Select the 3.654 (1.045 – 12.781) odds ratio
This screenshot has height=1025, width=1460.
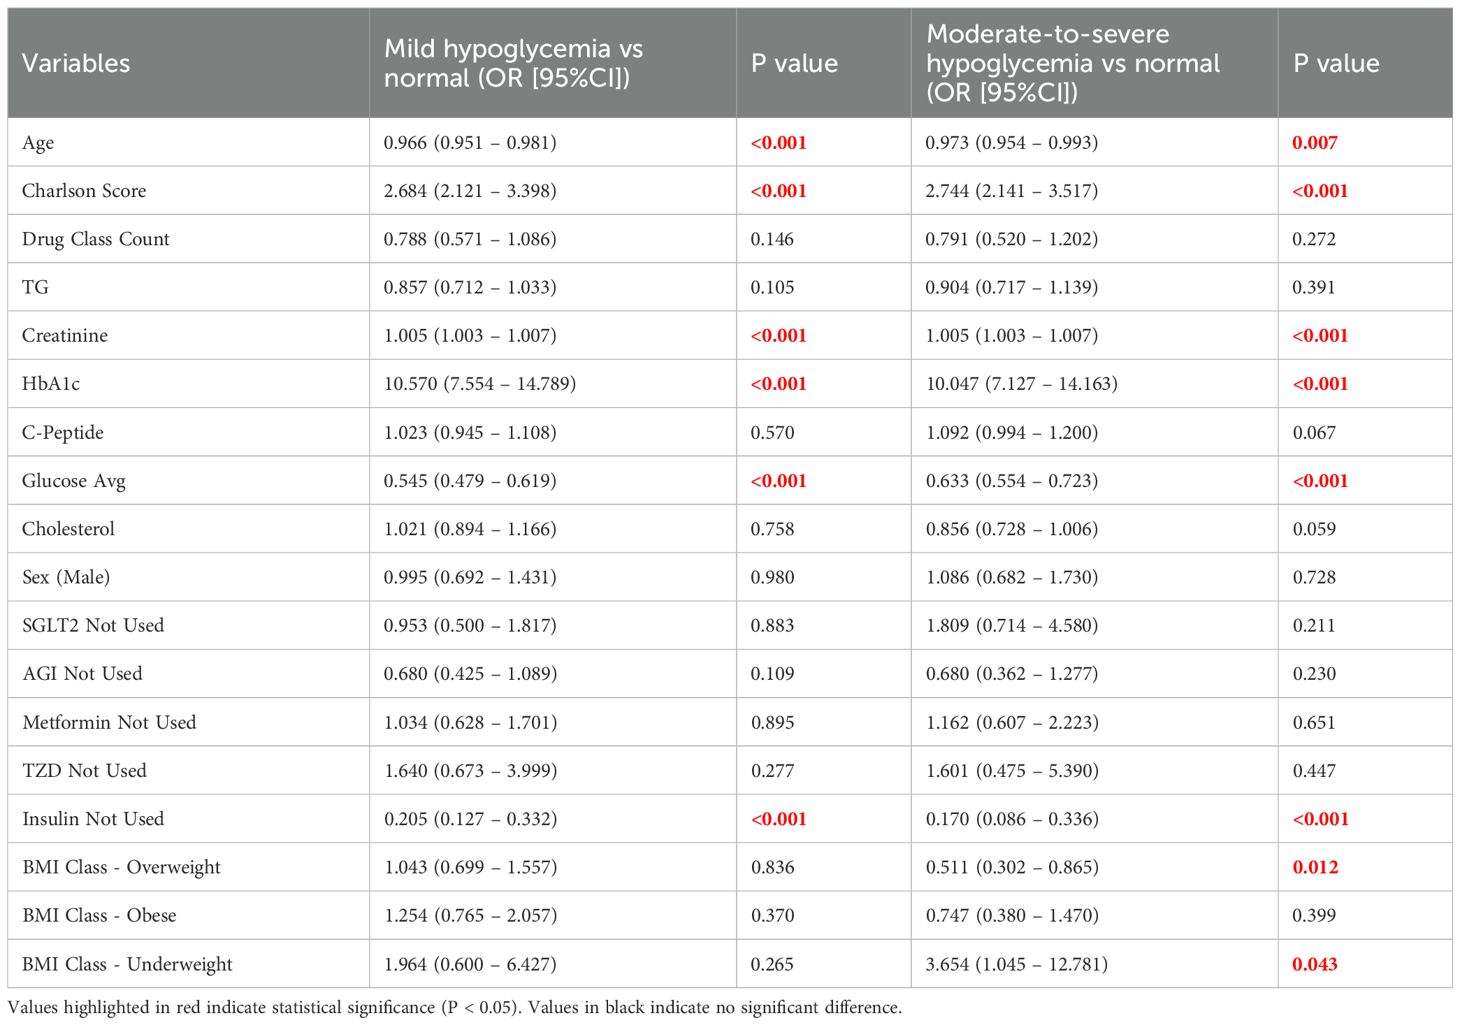click(x=1016, y=964)
